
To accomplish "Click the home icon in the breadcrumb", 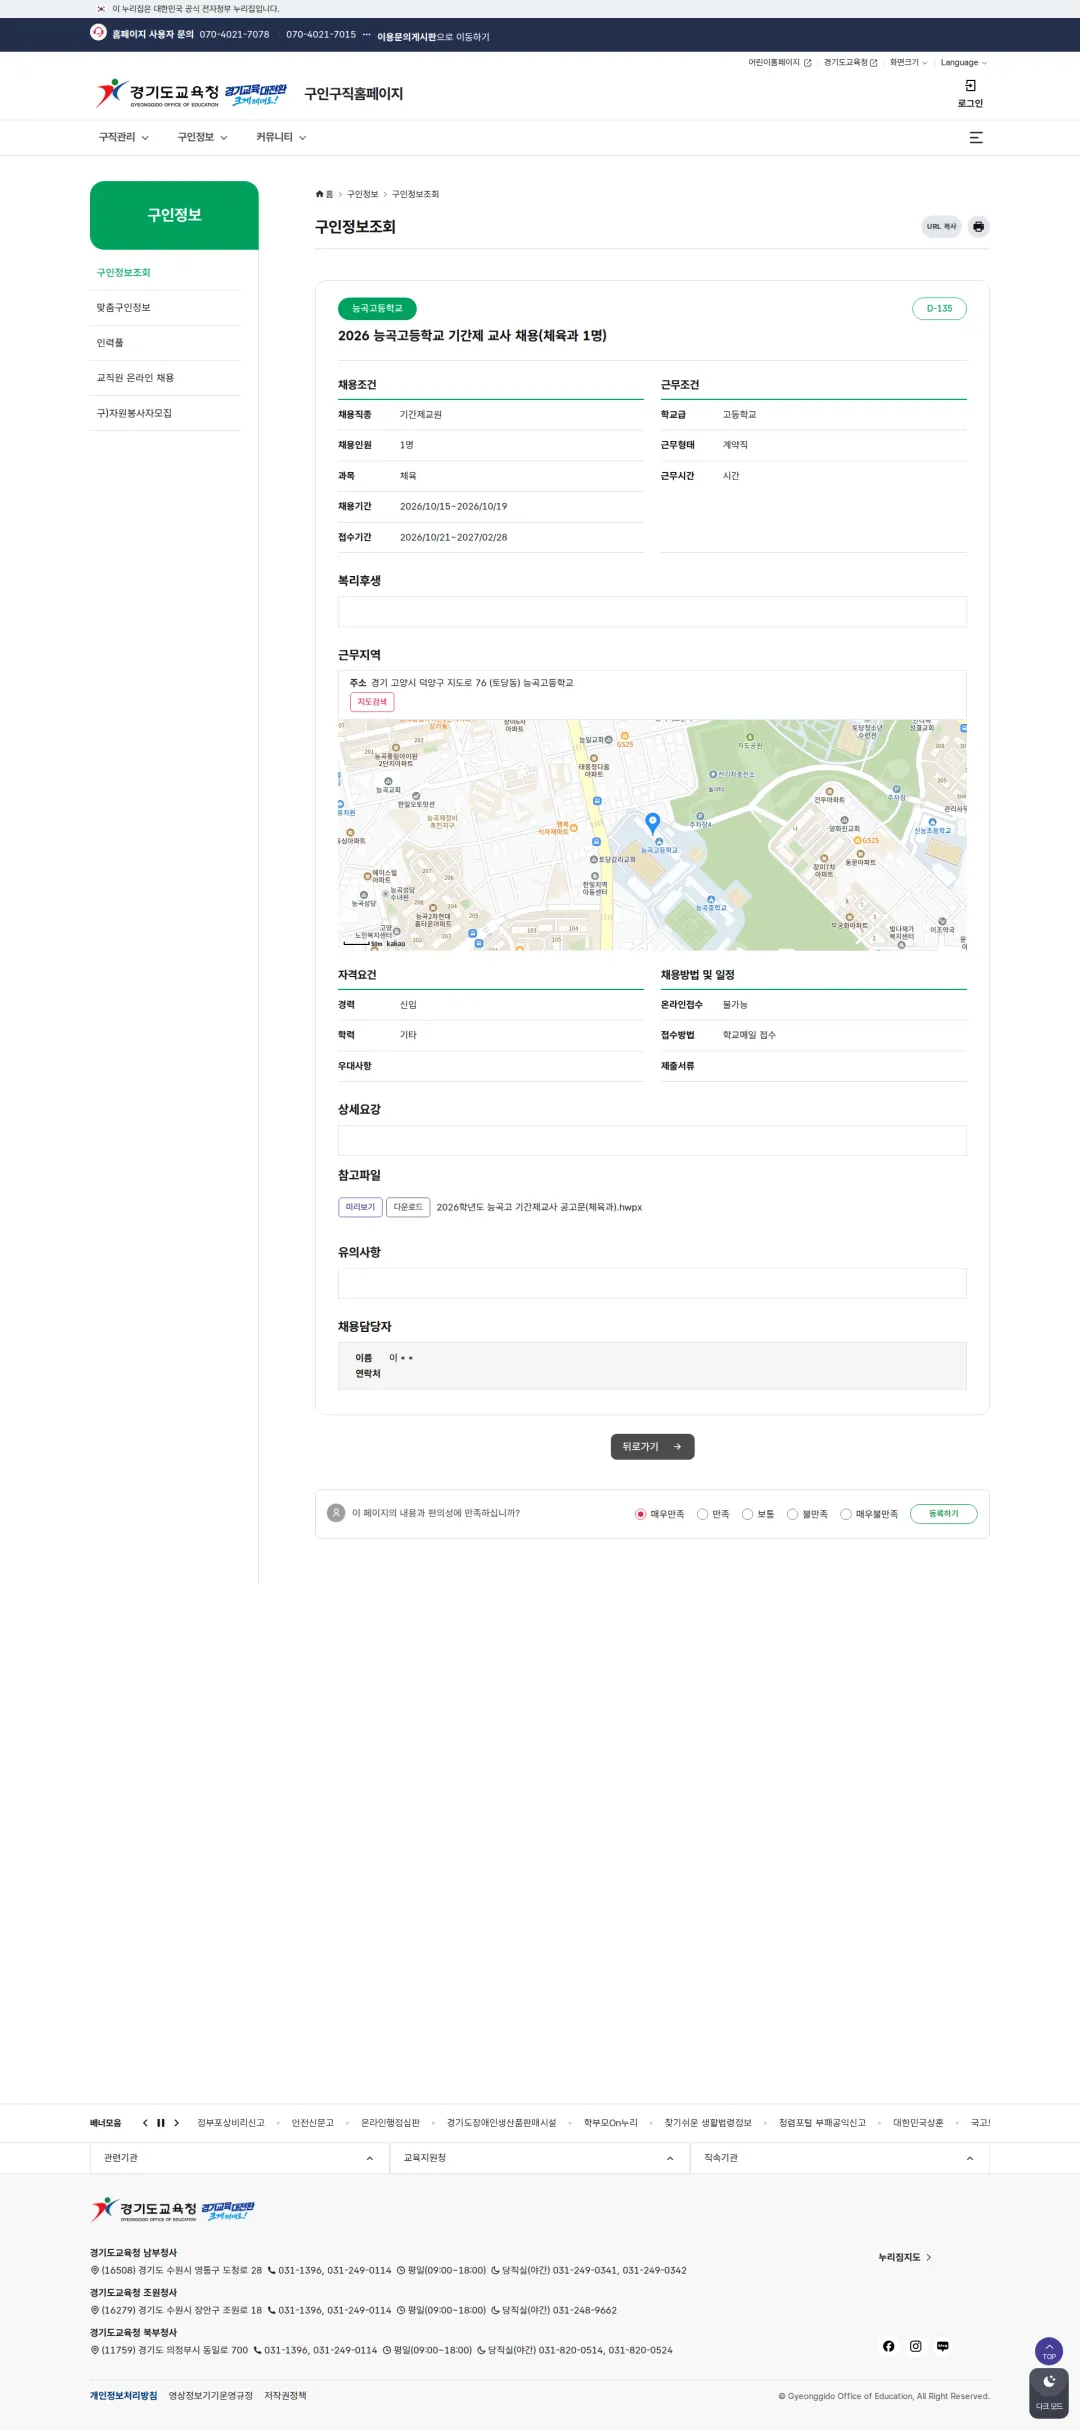I will (320, 194).
